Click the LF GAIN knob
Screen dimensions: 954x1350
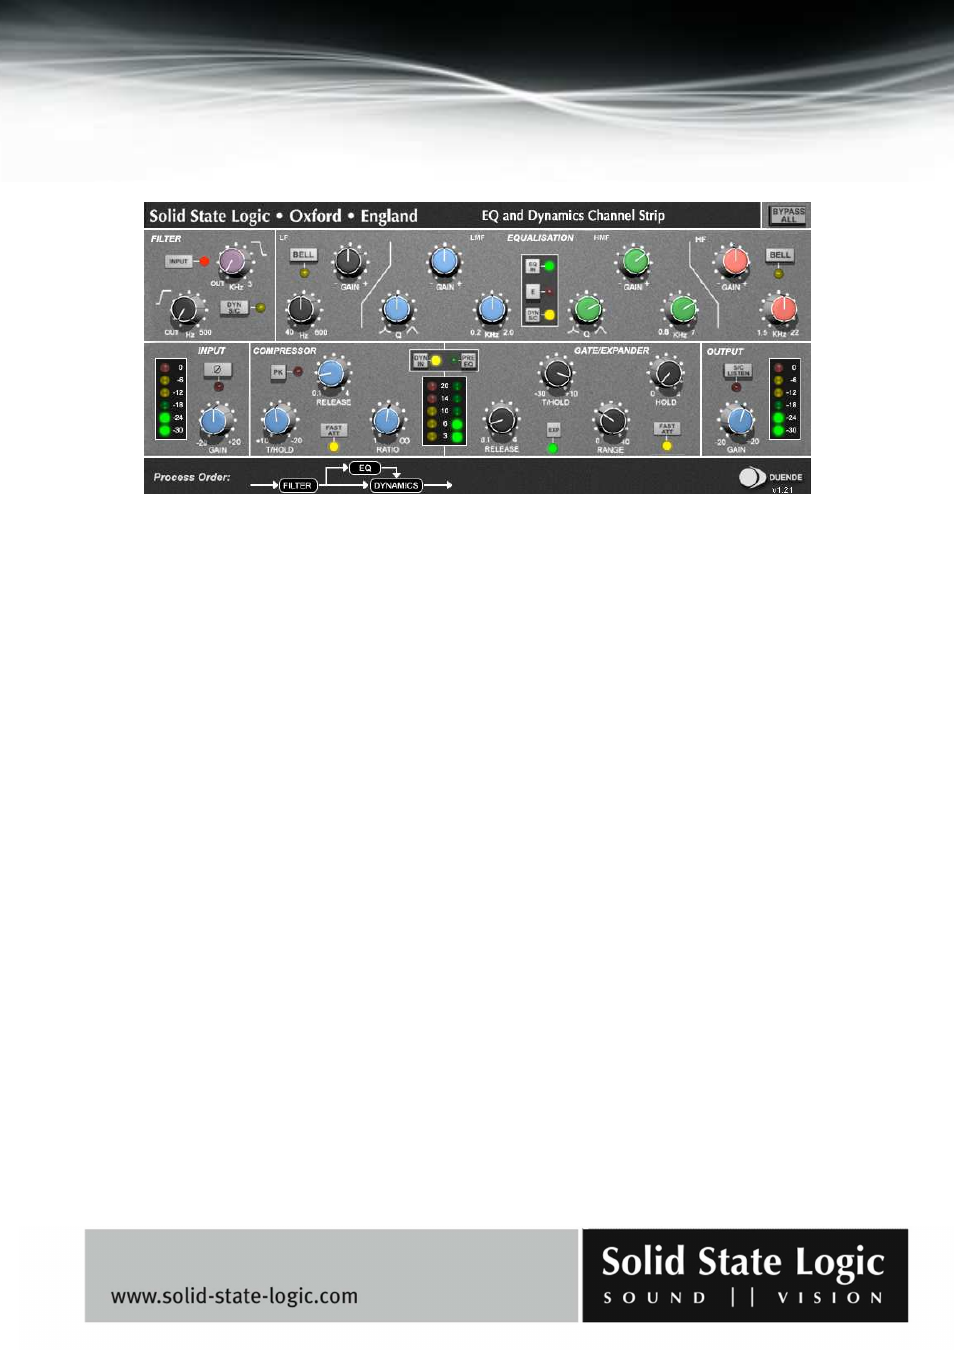pos(348,261)
